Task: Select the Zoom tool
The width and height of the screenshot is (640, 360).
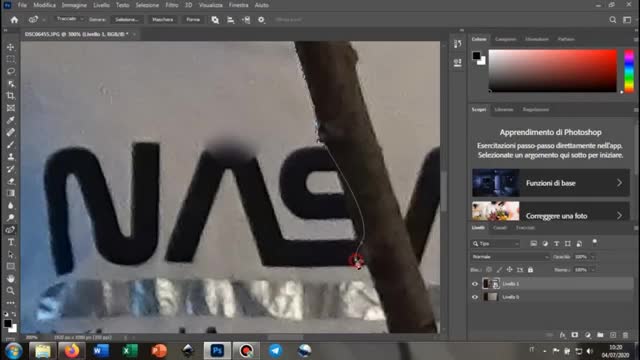Action: (11, 291)
